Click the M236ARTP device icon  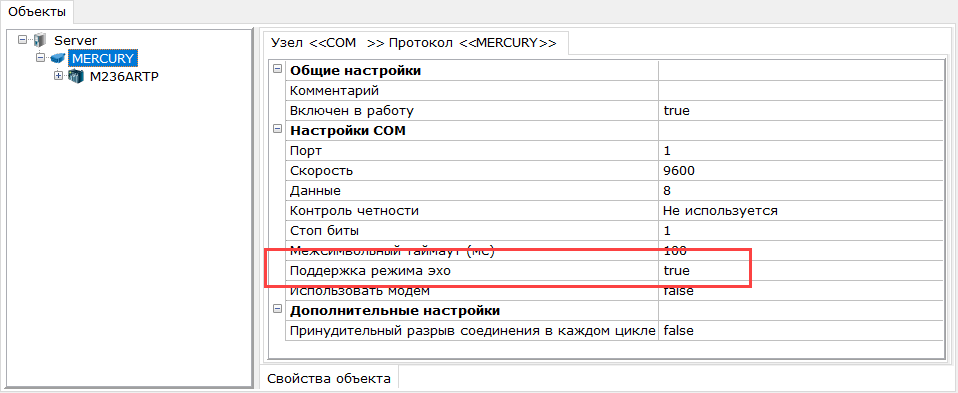tap(76, 76)
